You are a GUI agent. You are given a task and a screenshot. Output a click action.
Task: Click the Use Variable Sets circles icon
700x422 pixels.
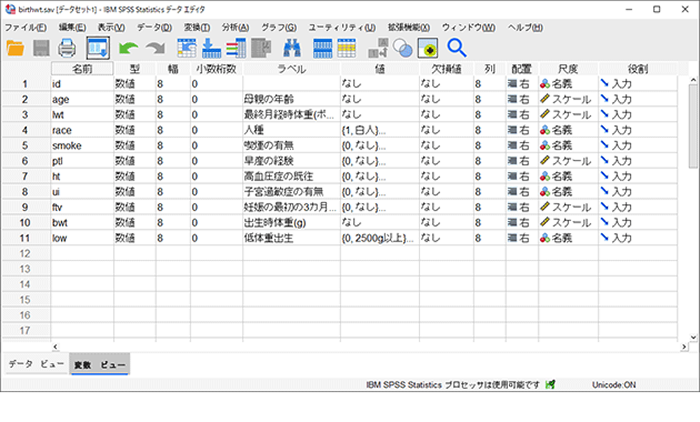(403, 48)
